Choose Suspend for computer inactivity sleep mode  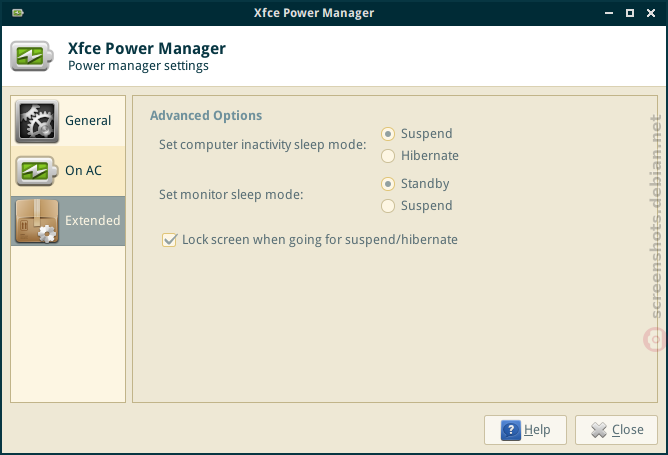pyautogui.click(x=417, y=134)
